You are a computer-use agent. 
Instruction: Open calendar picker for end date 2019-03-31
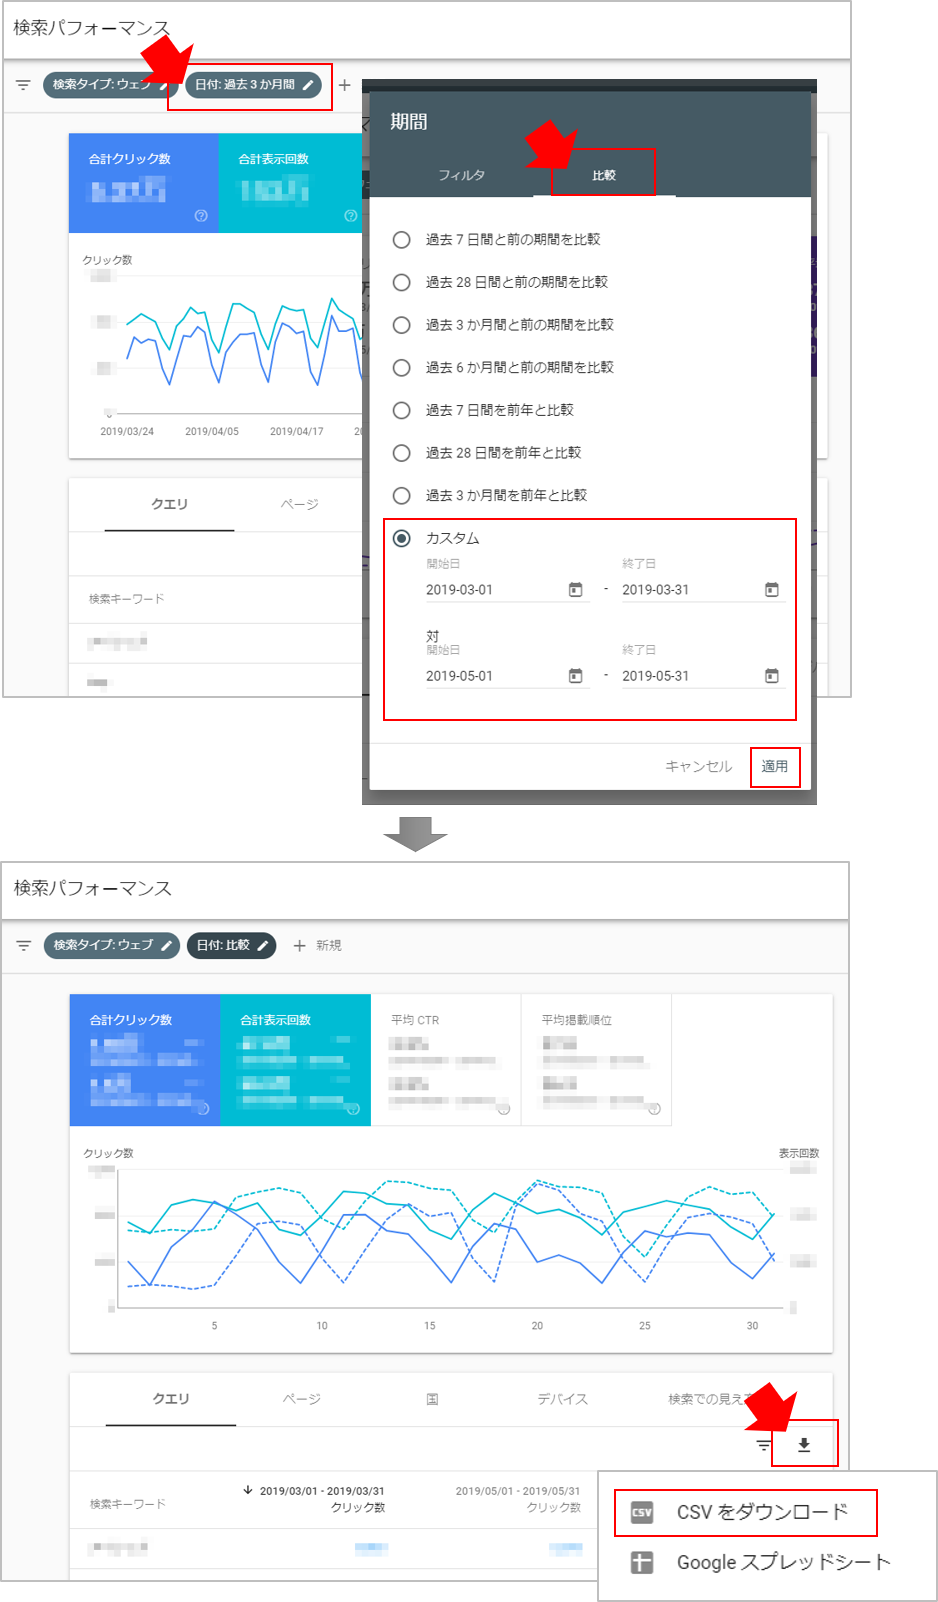coord(771,590)
